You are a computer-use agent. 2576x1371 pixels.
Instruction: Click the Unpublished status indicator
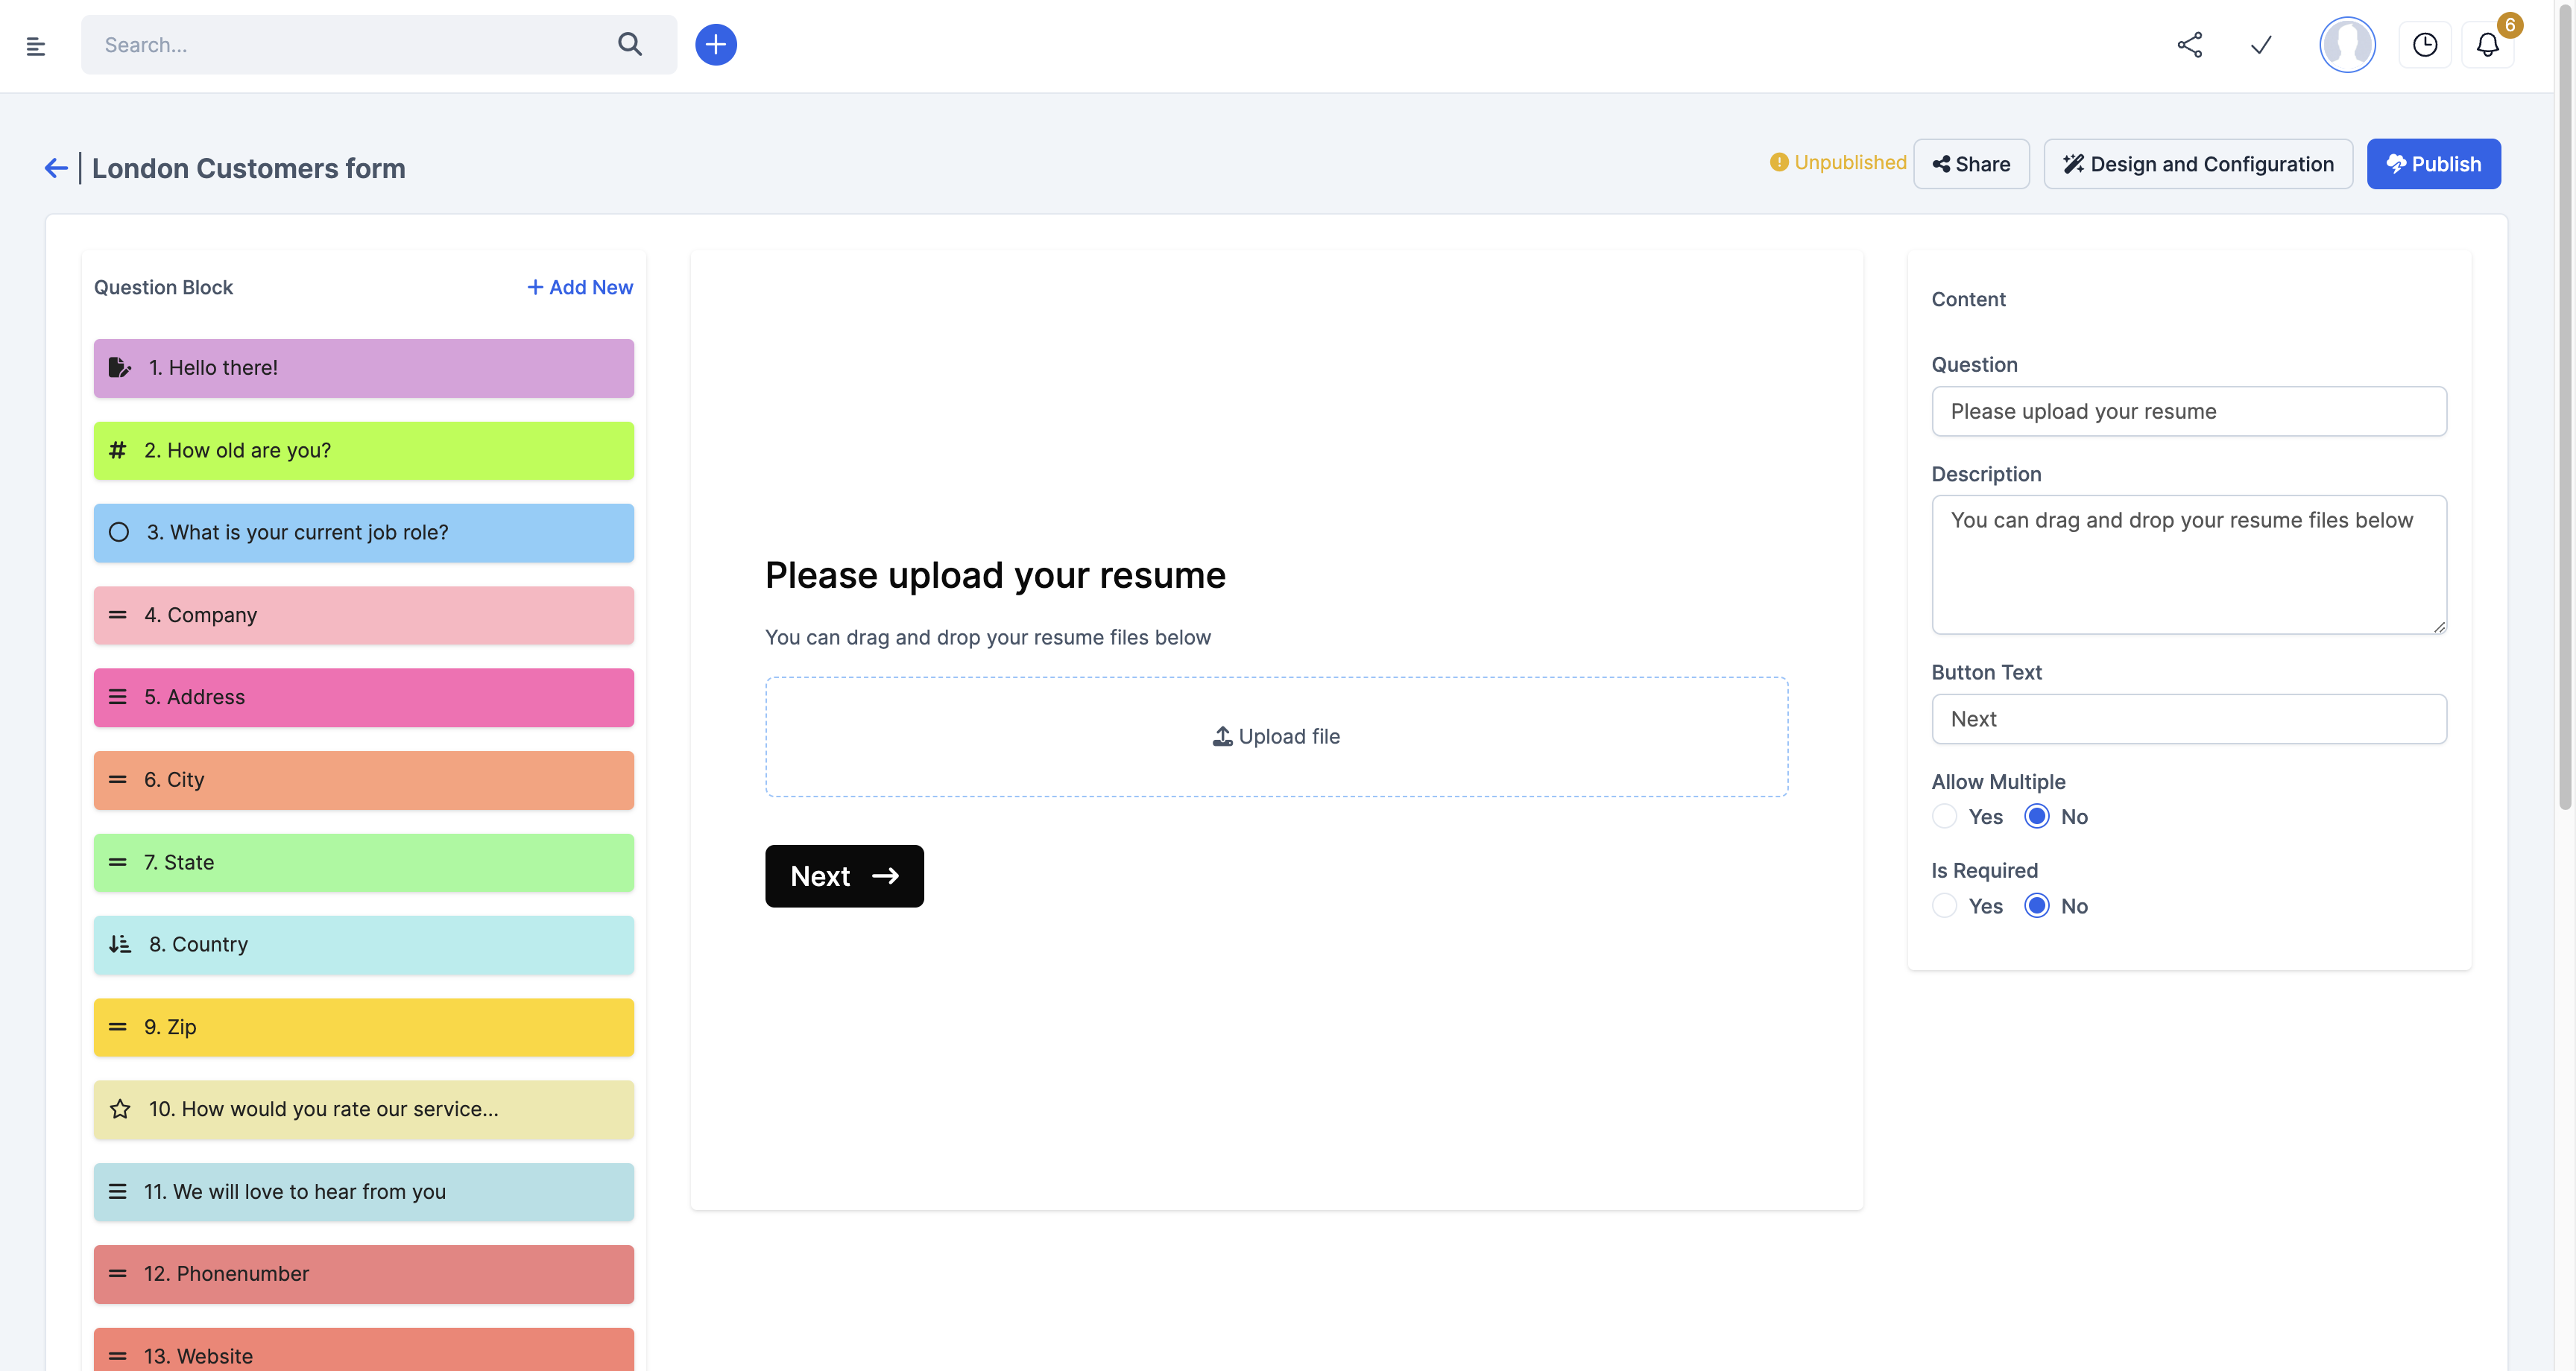[x=1837, y=162]
